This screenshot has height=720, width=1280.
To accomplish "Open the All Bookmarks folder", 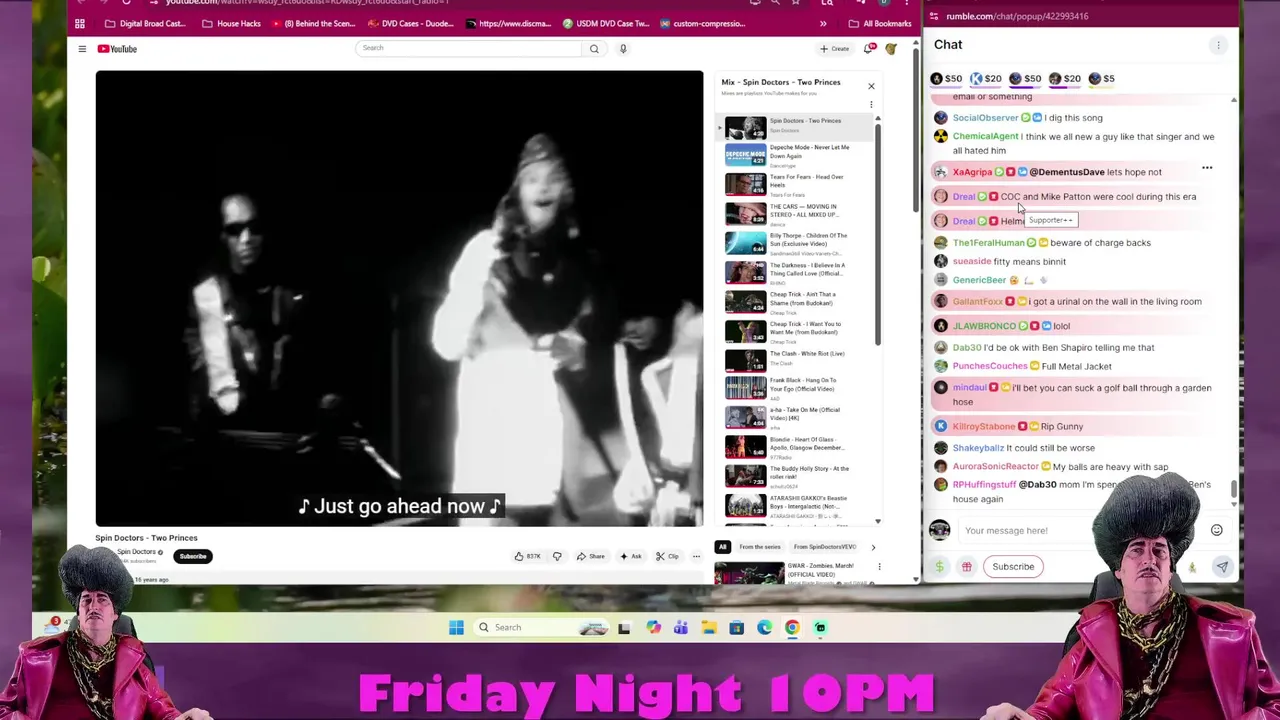I will tap(880, 23).
